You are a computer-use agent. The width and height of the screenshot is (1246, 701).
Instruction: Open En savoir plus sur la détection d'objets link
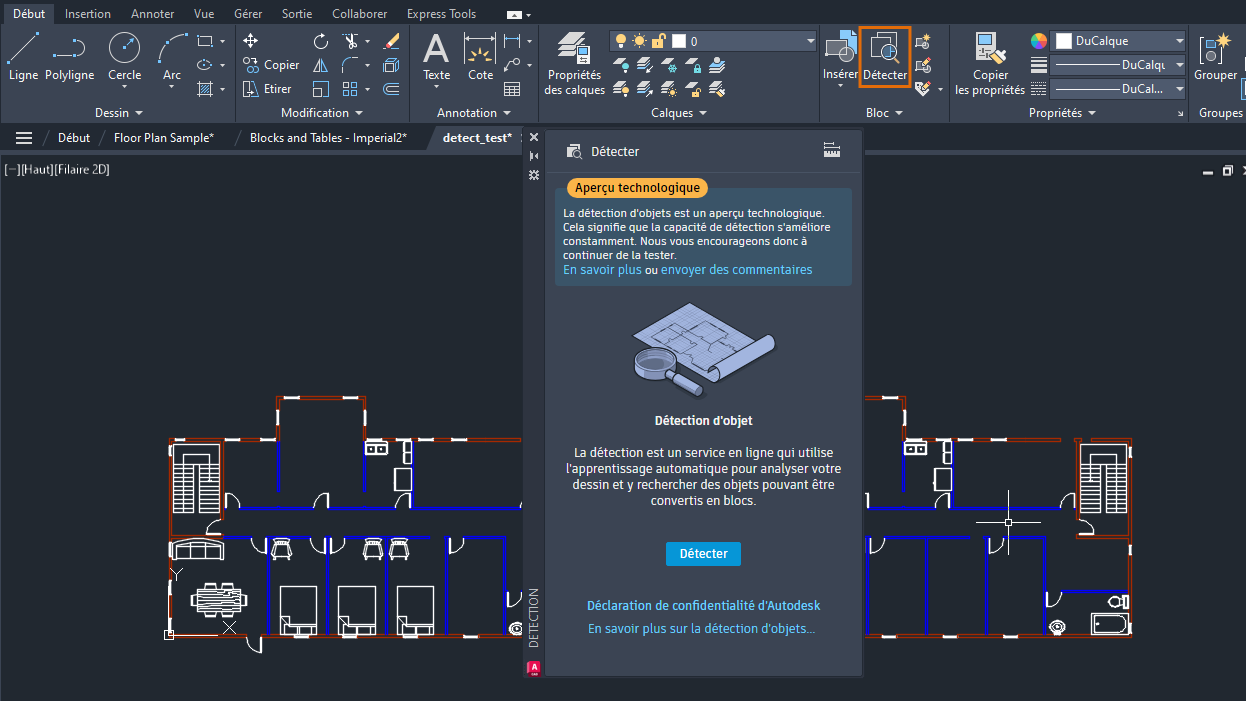701,629
